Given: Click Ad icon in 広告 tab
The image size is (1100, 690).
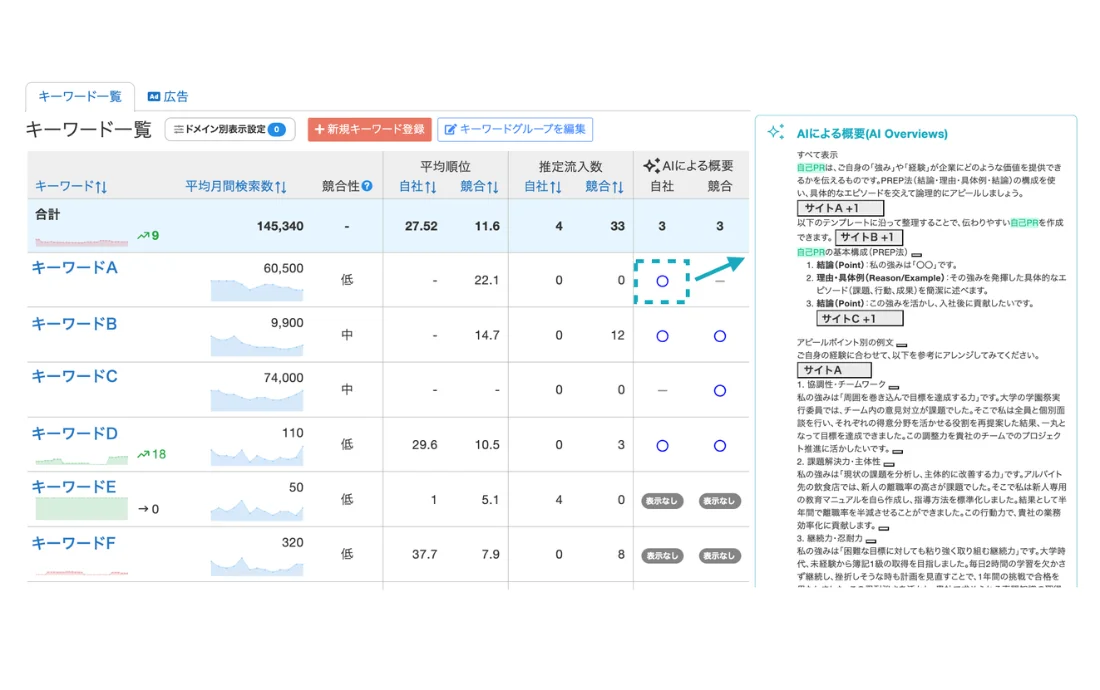Looking at the screenshot, I should coord(154,97).
